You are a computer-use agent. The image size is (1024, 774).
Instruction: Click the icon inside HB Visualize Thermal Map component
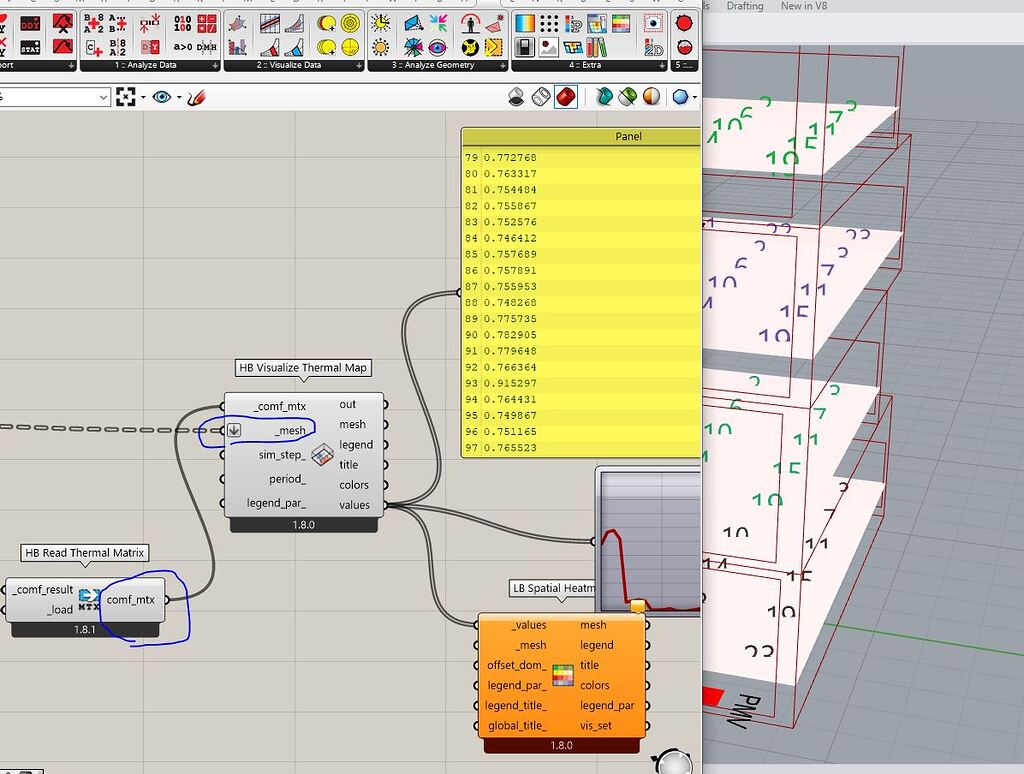[323, 455]
